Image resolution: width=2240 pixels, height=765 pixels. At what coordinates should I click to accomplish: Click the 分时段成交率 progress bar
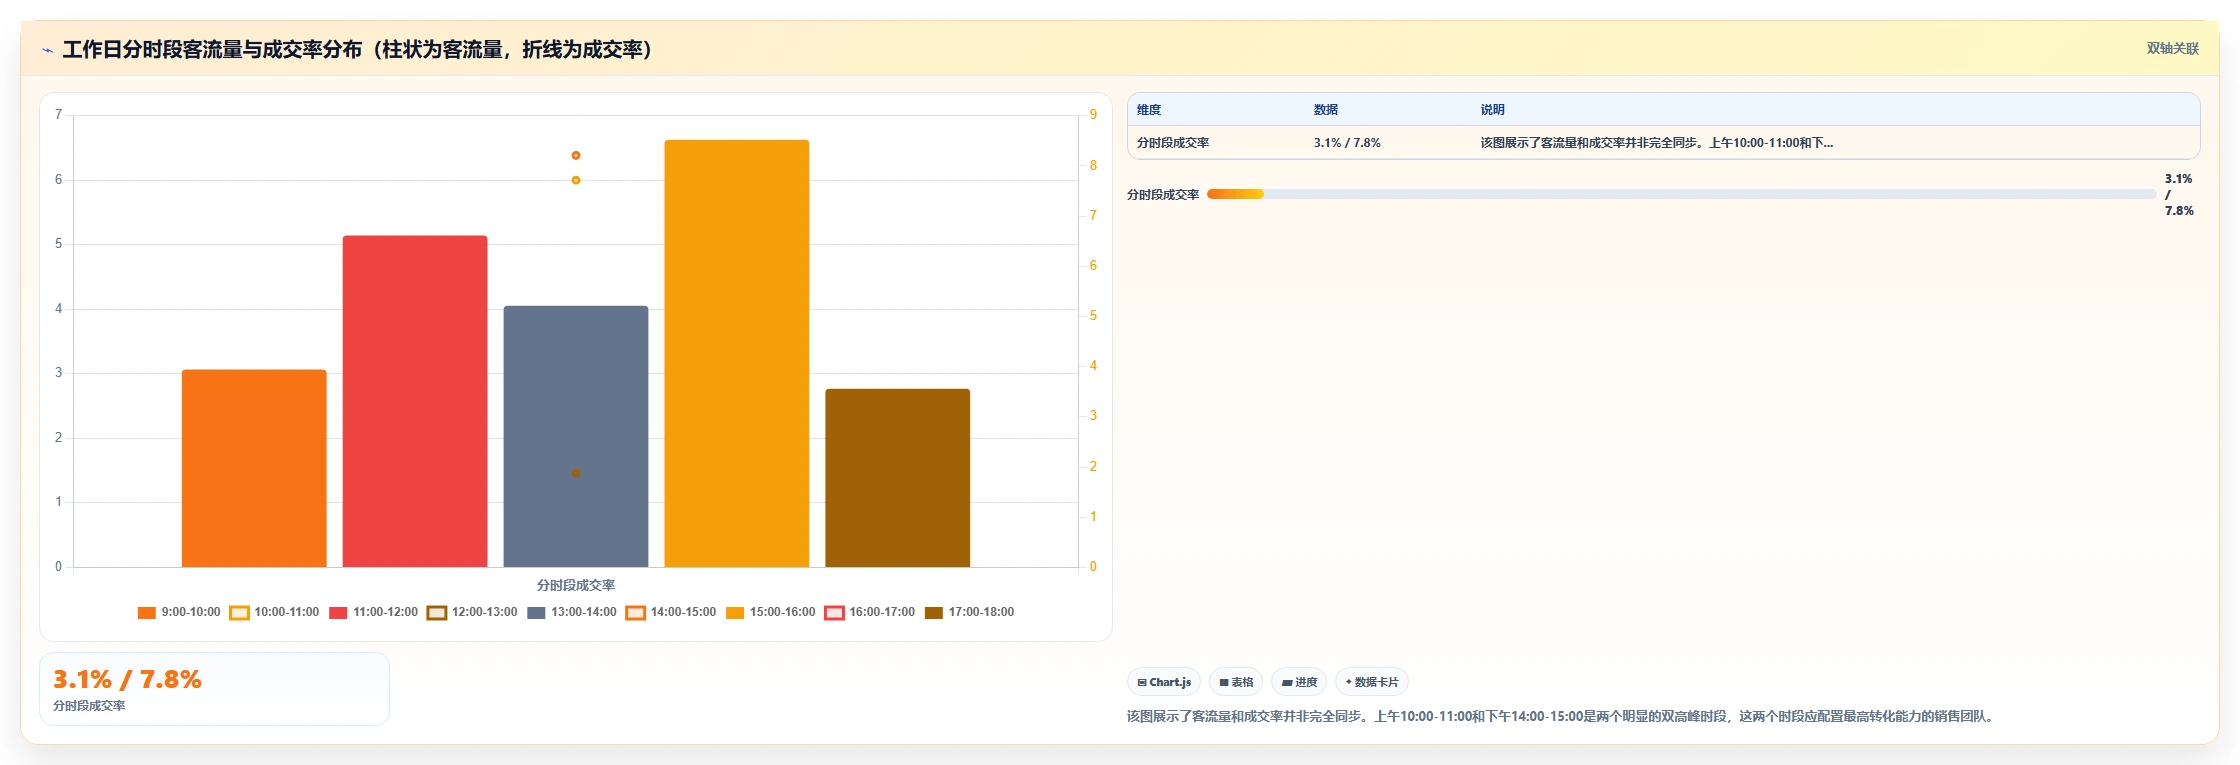point(1681,194)
